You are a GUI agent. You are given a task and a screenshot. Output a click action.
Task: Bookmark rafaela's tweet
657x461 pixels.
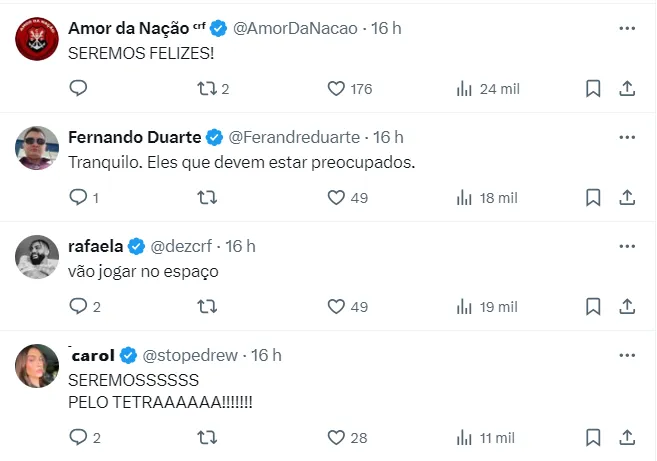pyautogui.click(x=593, y=307)
